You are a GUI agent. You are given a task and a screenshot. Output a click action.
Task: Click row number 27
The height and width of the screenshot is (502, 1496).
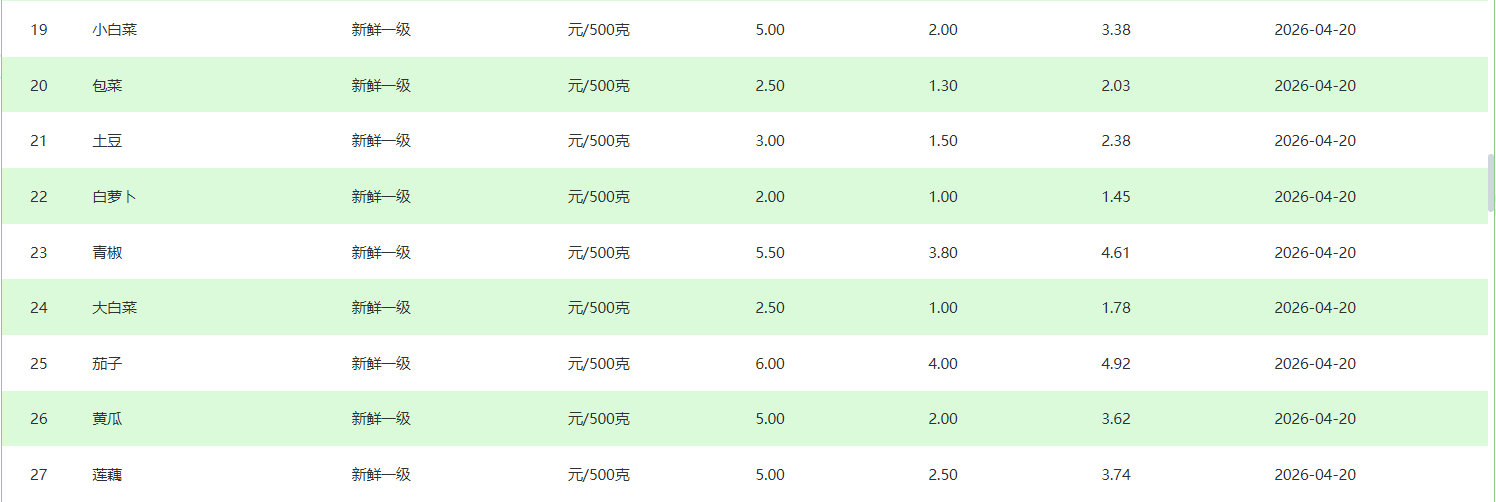pos(39,475)
